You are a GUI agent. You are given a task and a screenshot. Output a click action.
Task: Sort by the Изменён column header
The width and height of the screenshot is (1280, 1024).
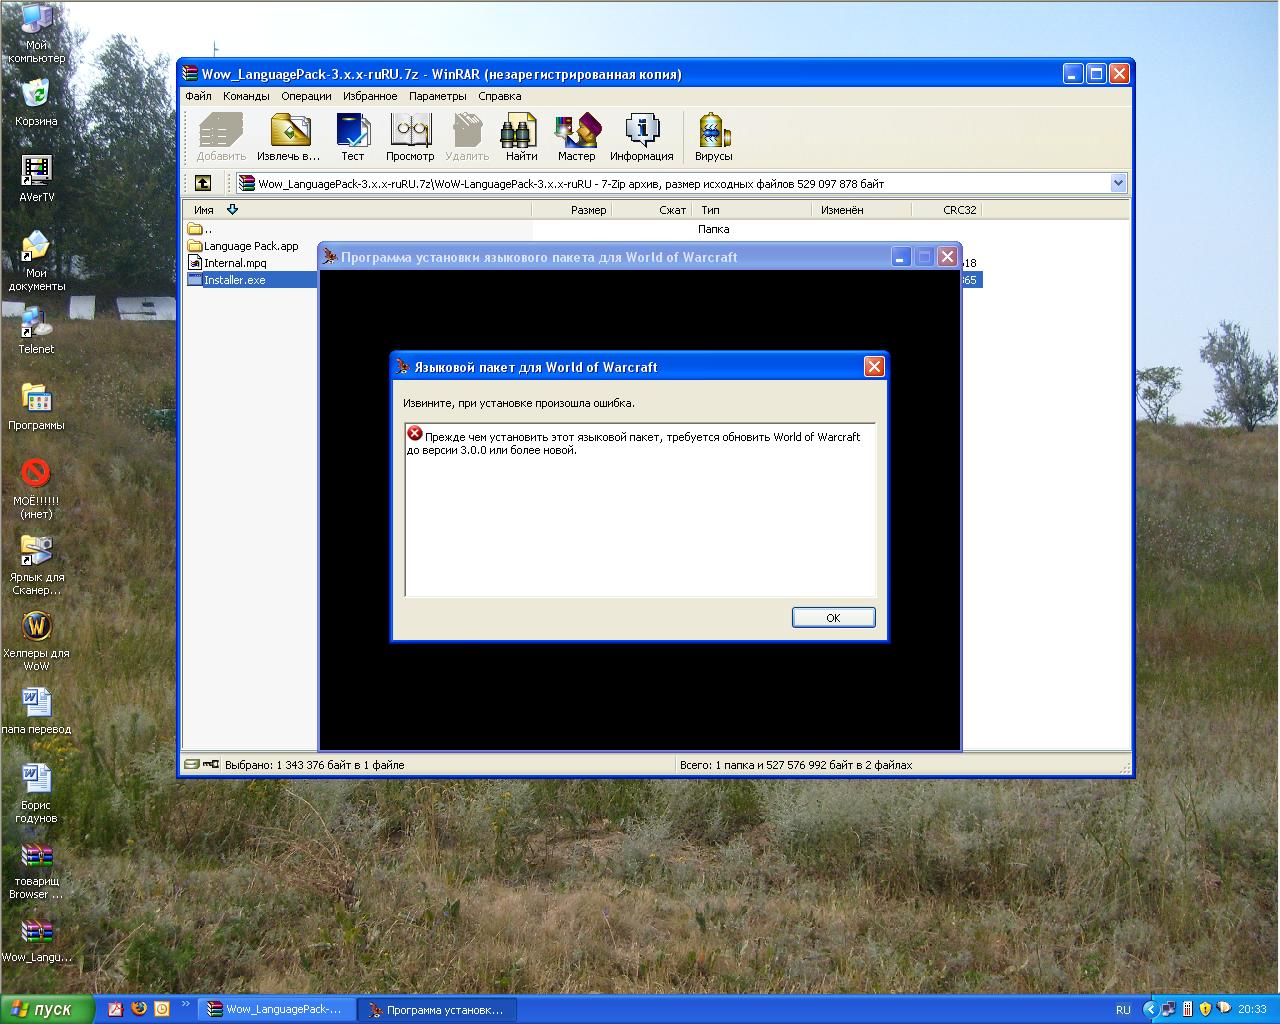tap(861, 210)
